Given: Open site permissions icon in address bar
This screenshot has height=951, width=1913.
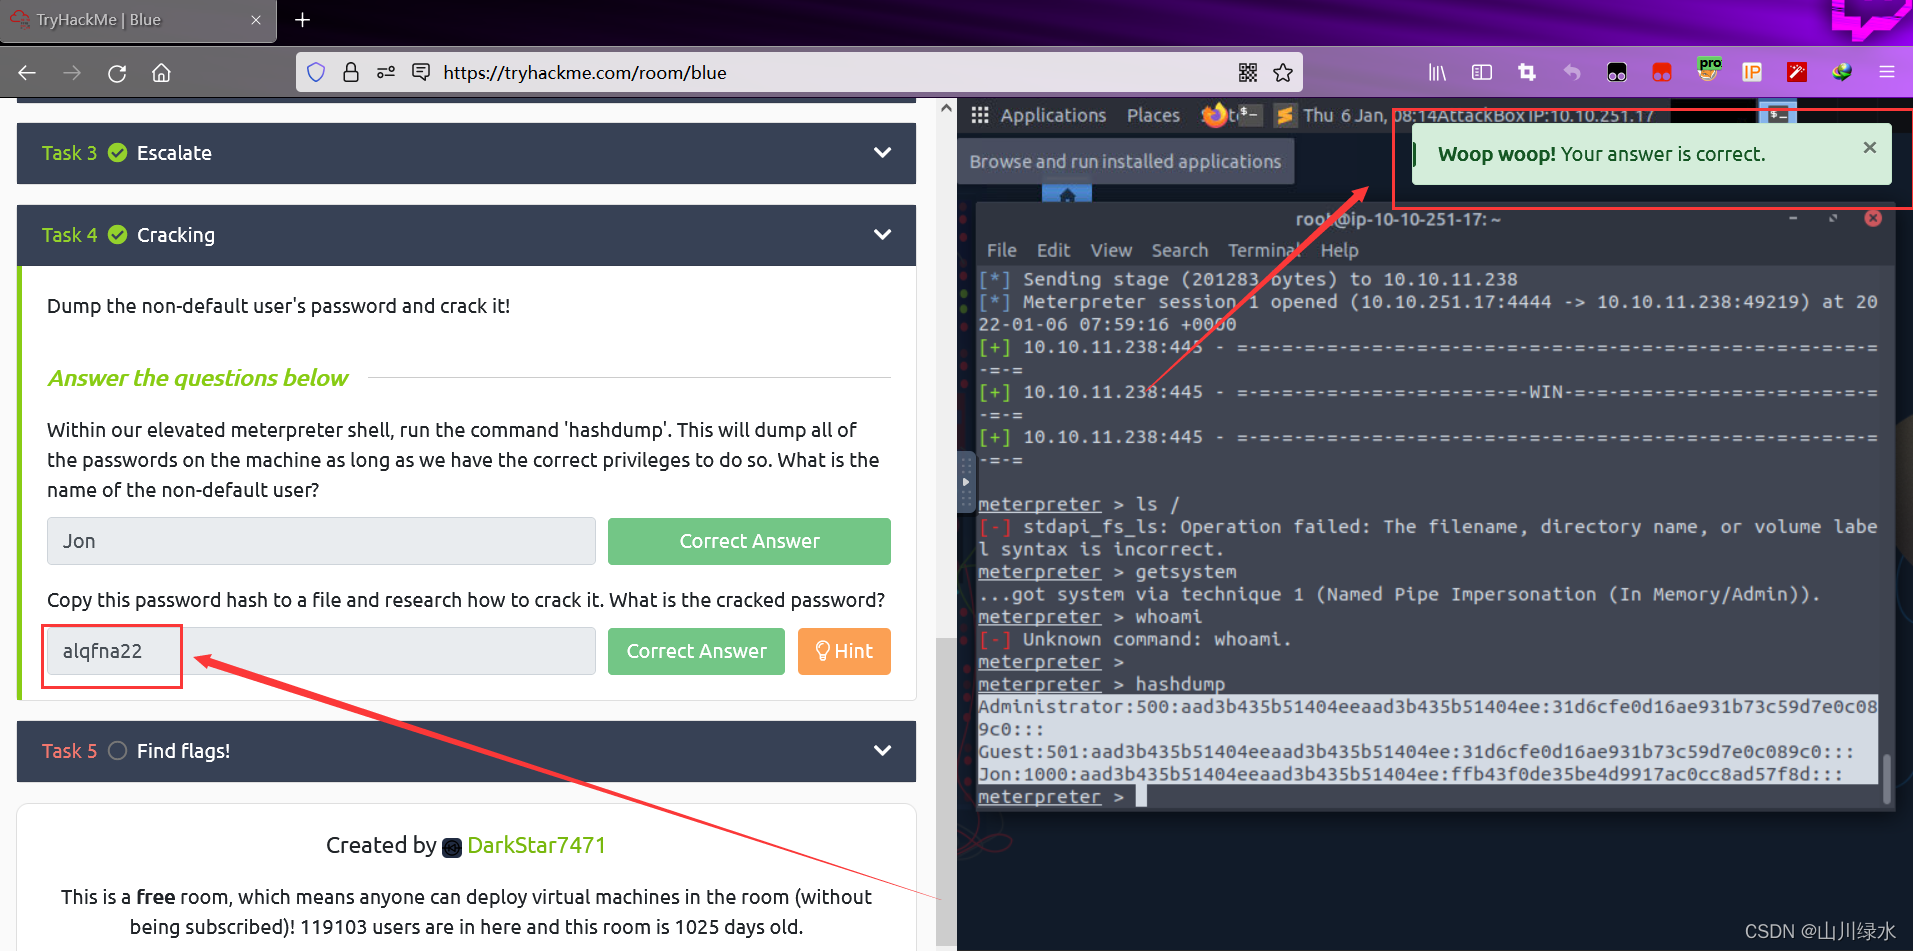Looking at the screenshot, I should (386, 72).
